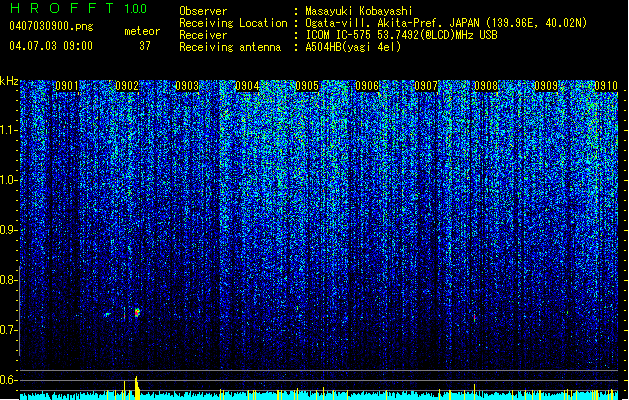Click observer name Masayuki Kobayashi

359,11
